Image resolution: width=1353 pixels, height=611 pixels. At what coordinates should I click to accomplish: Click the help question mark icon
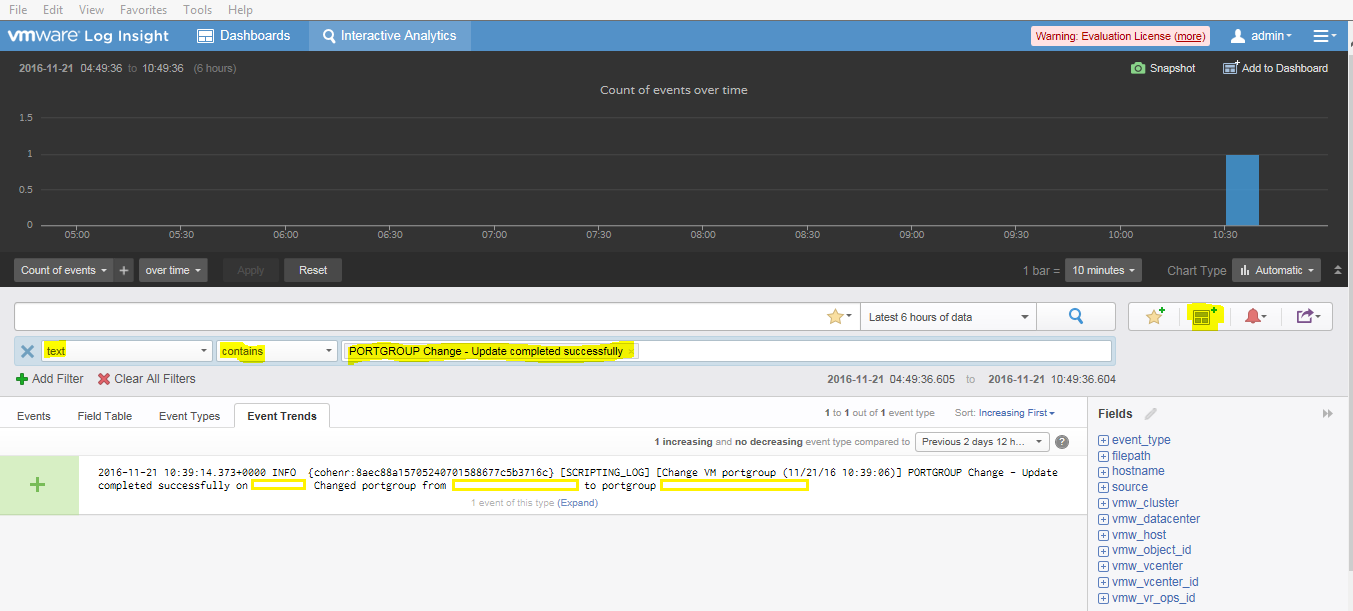click(x=1062, y=442)
